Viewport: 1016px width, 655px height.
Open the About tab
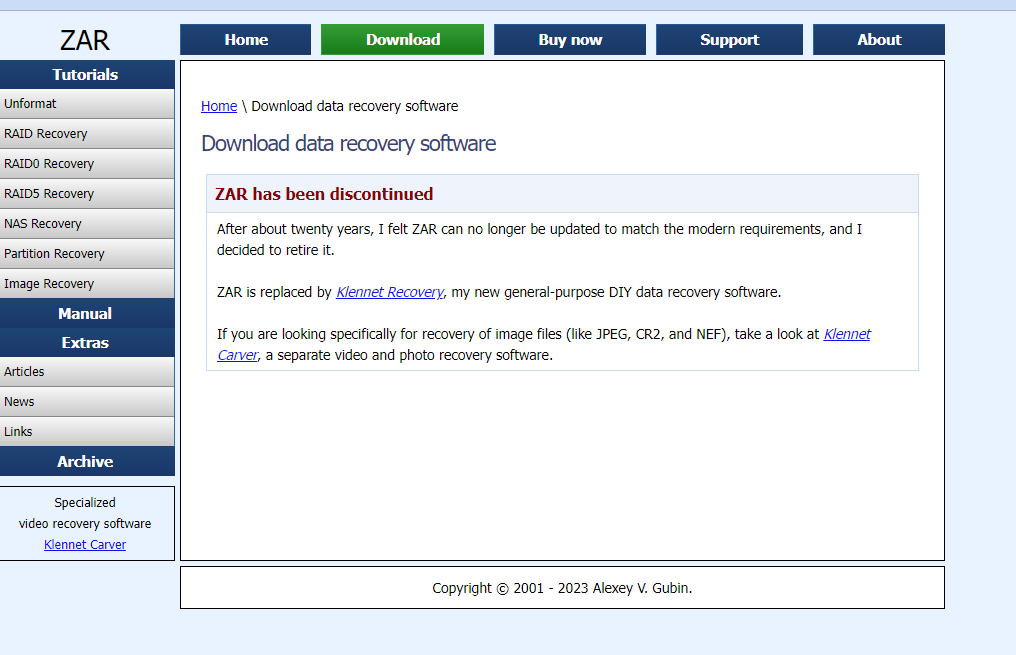tap(879, 40)
